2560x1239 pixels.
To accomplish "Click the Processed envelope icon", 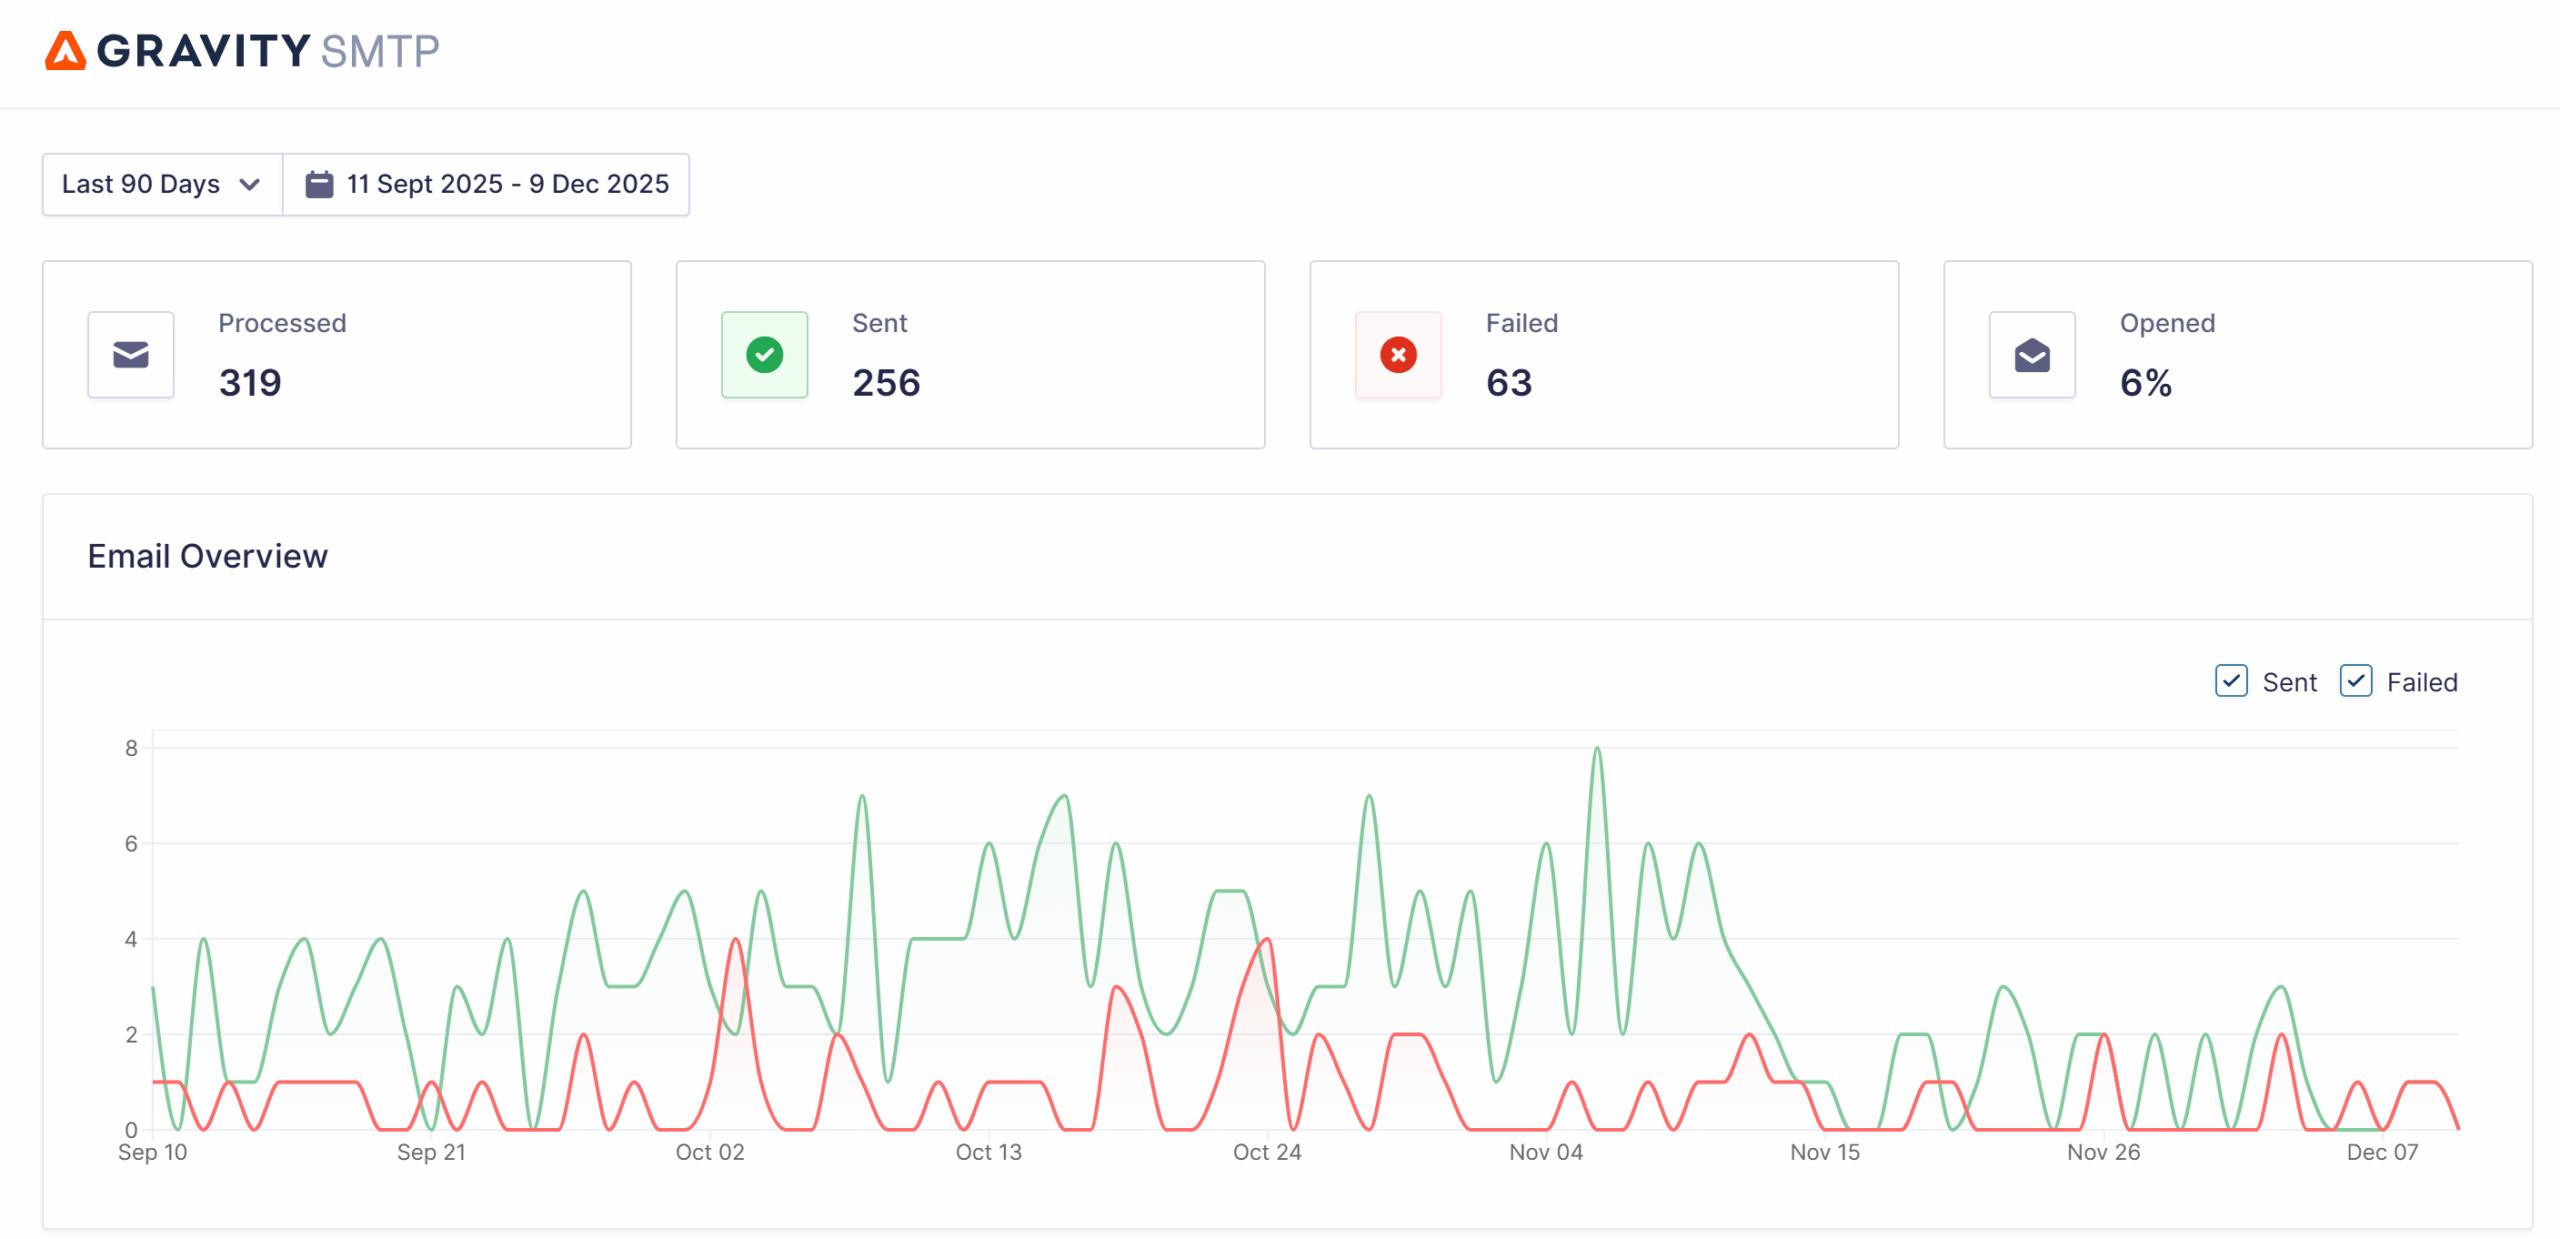I will click(131, 355).
